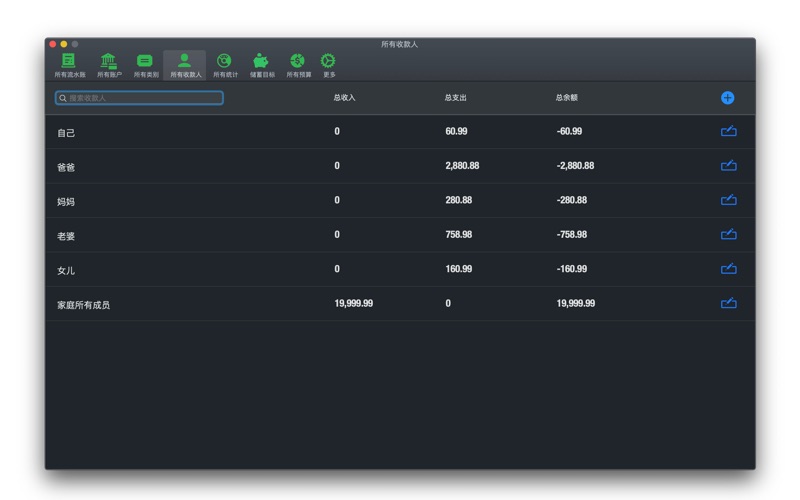Open the 所有类别 categories icon

pyautogui.click(x=146, y=62)
